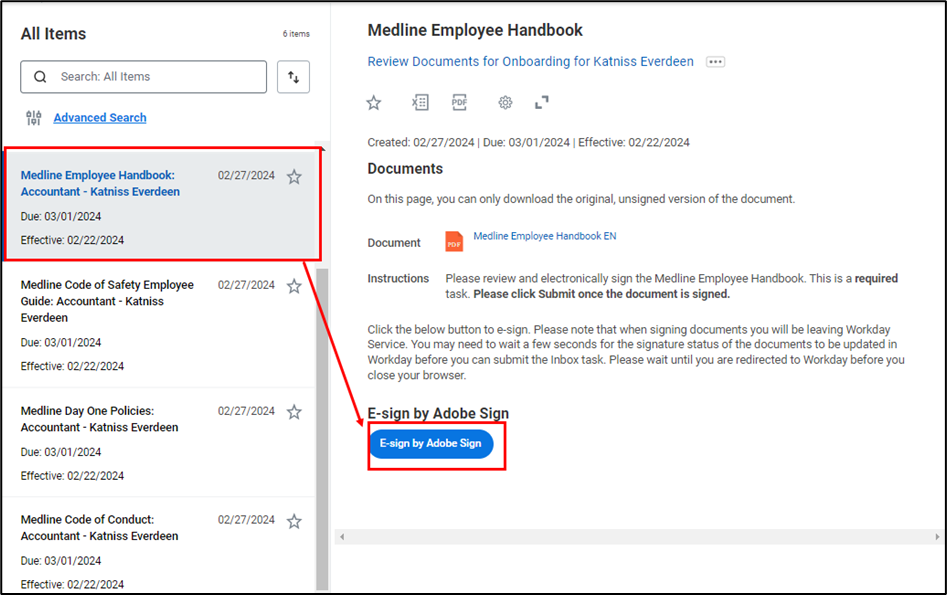This screenshot has width=947, height=595.
Task: Click orange PDF icon next to document
Action: 454,242
